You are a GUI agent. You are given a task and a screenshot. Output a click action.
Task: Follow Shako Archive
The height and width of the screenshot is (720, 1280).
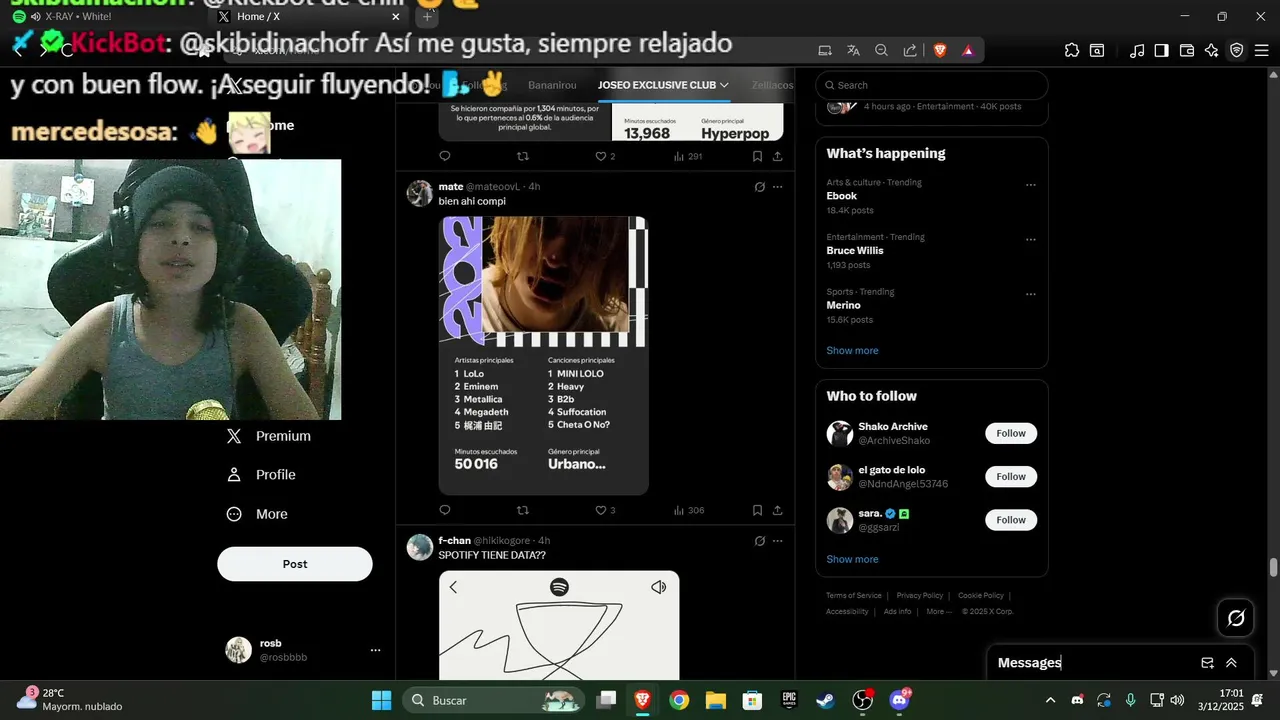click(x=1011, y=433)
